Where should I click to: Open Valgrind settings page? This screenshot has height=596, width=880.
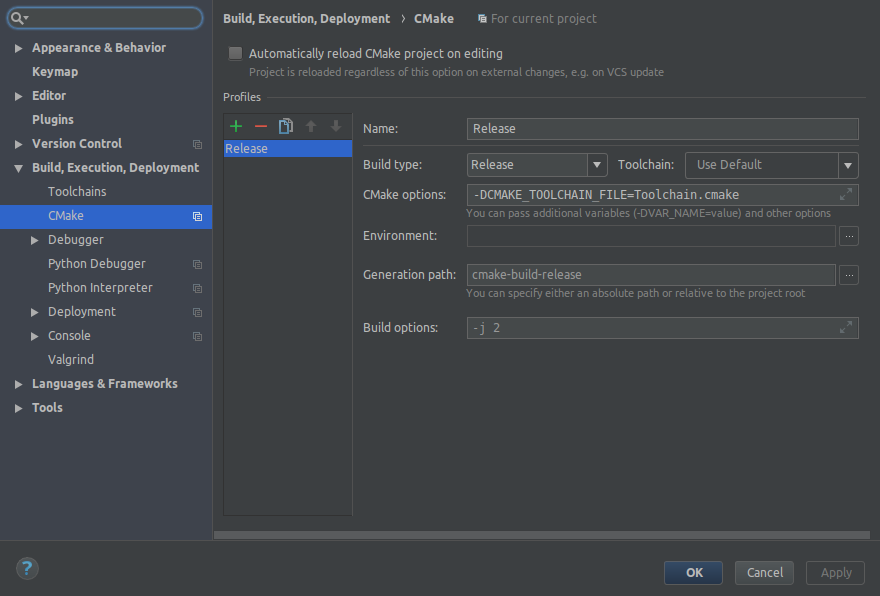coord(71,359)
